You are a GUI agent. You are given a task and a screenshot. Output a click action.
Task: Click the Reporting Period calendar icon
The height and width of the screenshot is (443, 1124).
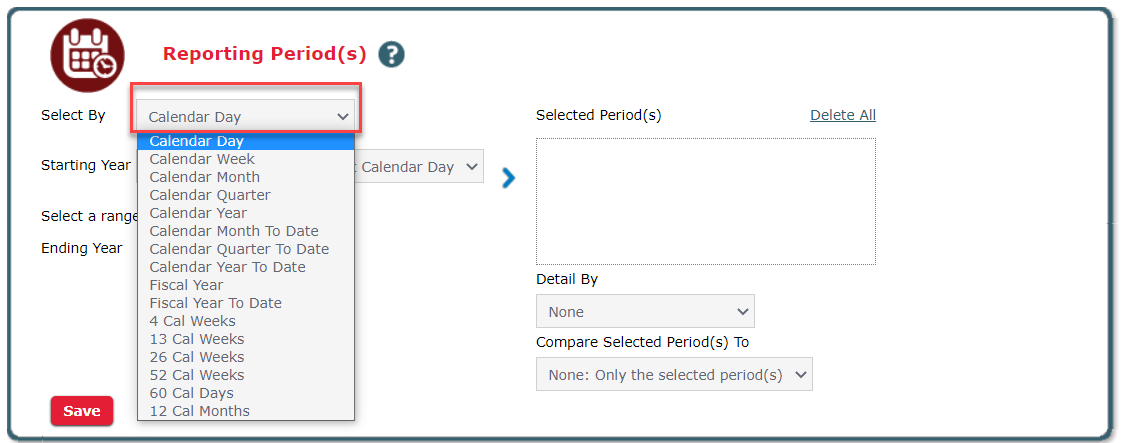coord(87,55)
